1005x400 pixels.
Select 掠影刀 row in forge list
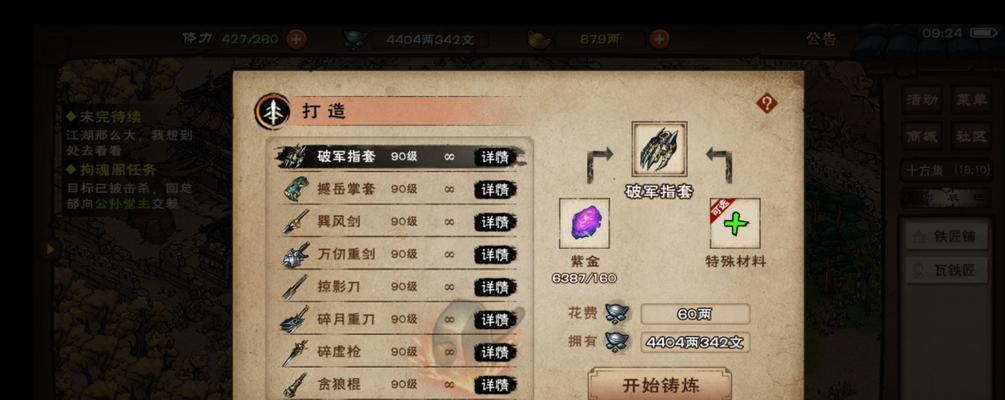pyautogui.click(x=399, y=287)
